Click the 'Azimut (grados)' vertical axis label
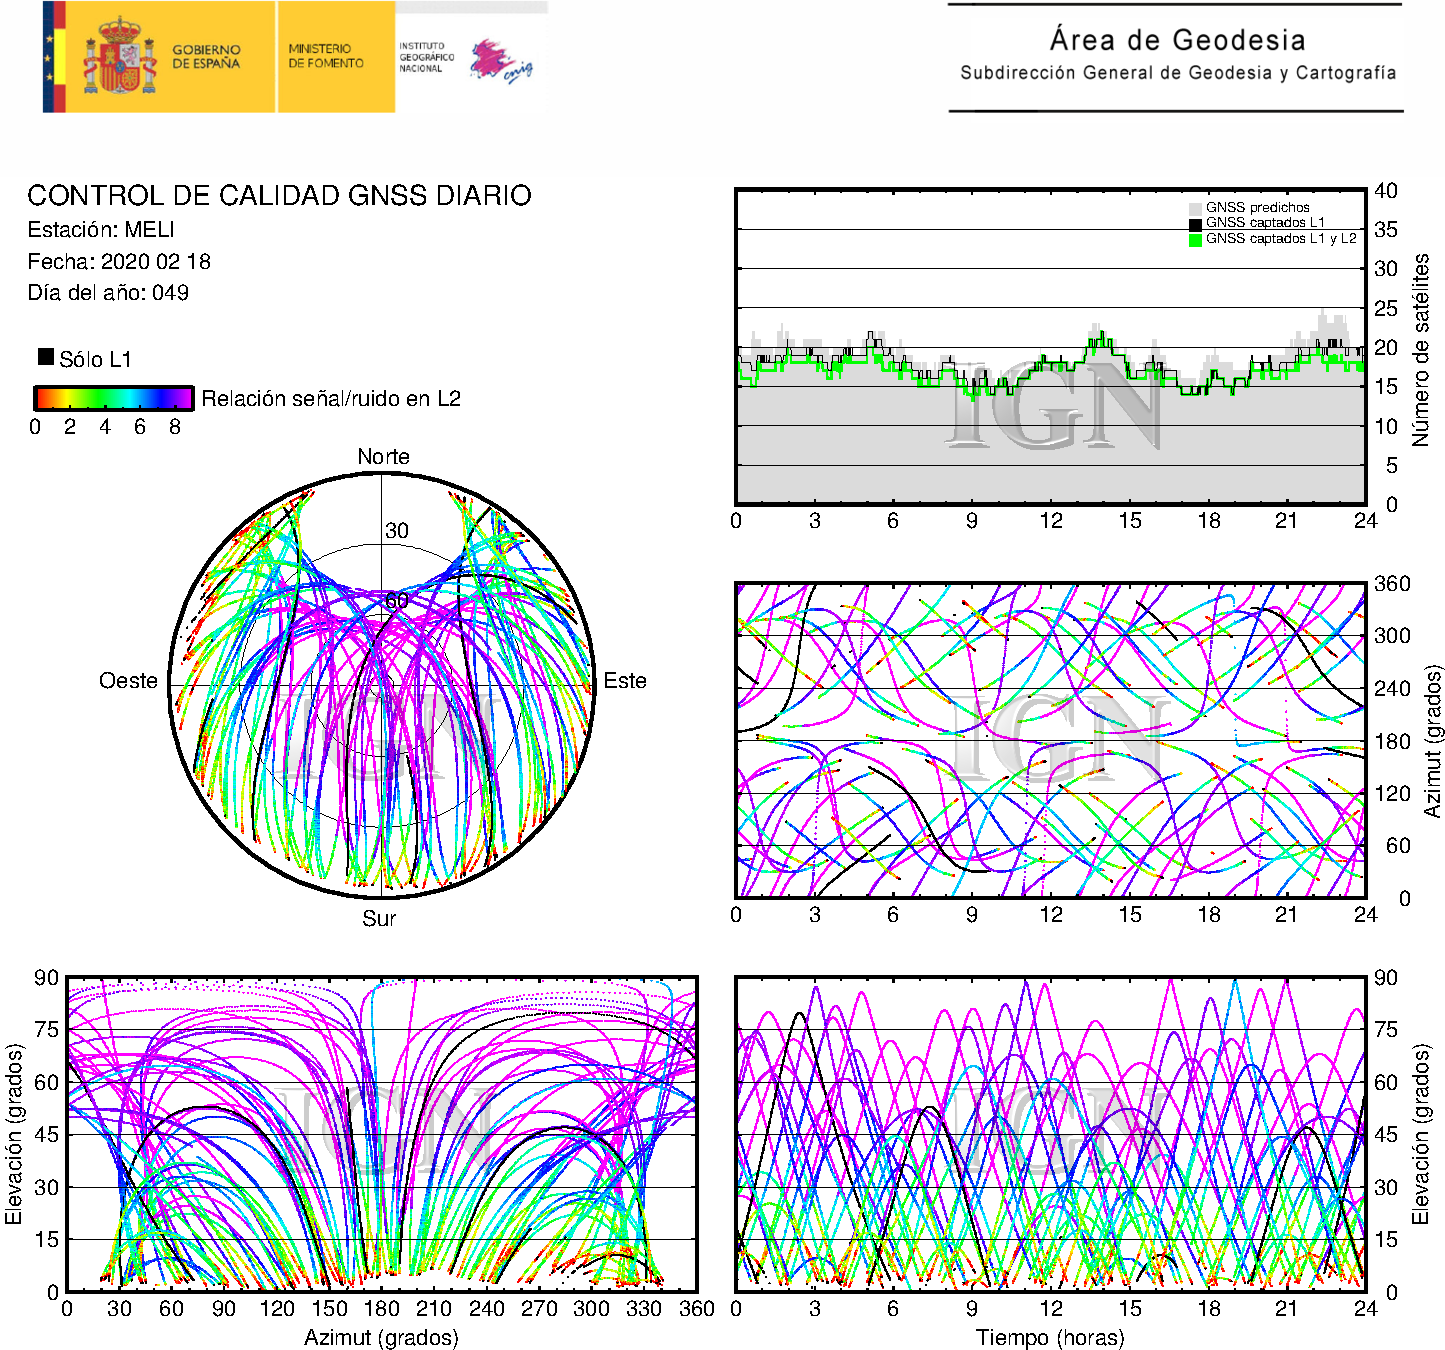The width and height of the screenshot is (1445, 1350). (1433, 741)
